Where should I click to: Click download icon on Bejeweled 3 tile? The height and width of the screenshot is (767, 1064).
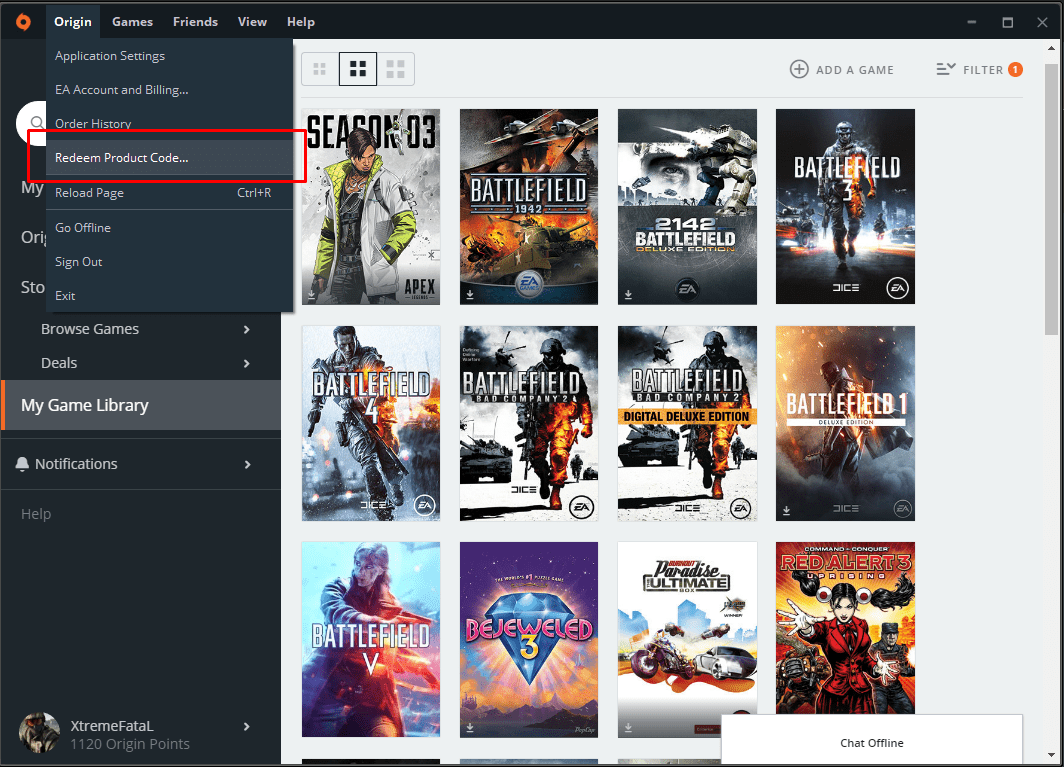[470, 728]
